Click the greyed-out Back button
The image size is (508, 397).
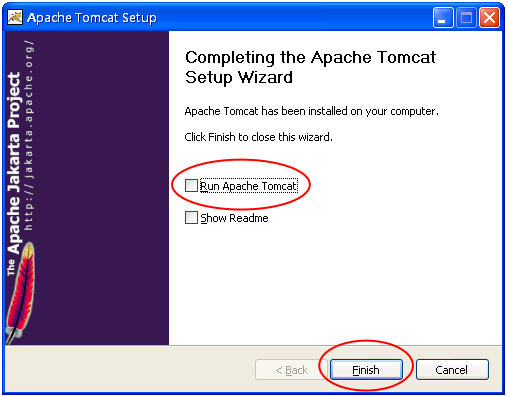click(291, 370)
